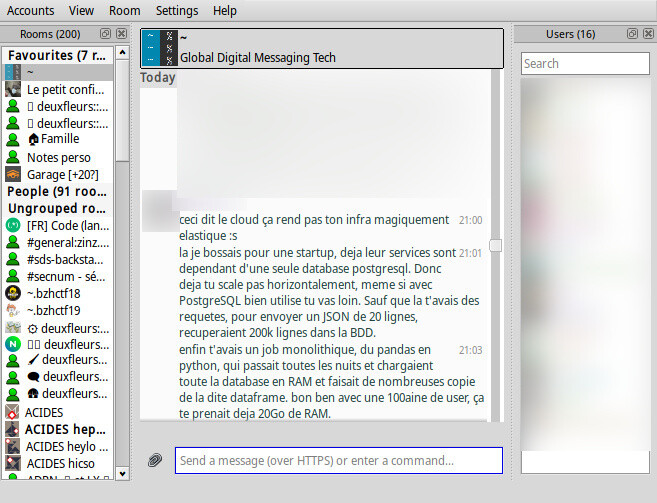This screenshot has width=657, height=503.
Task: Click the paperclip attach file icon
Action: coord(155,460)
